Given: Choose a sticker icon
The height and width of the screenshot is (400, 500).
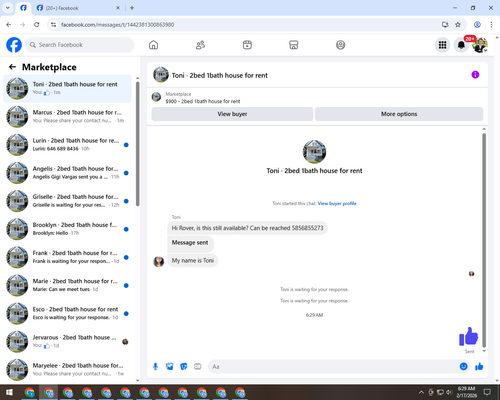Looking at the screenshot, I should (x=184, y=367).
